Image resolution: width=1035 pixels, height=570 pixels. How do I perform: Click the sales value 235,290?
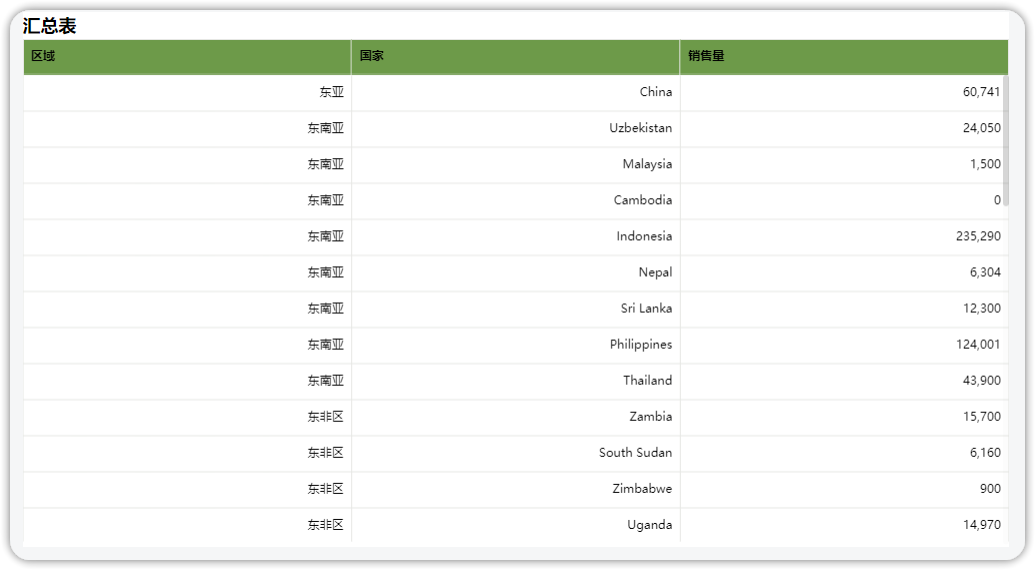(x=978, y=236)
